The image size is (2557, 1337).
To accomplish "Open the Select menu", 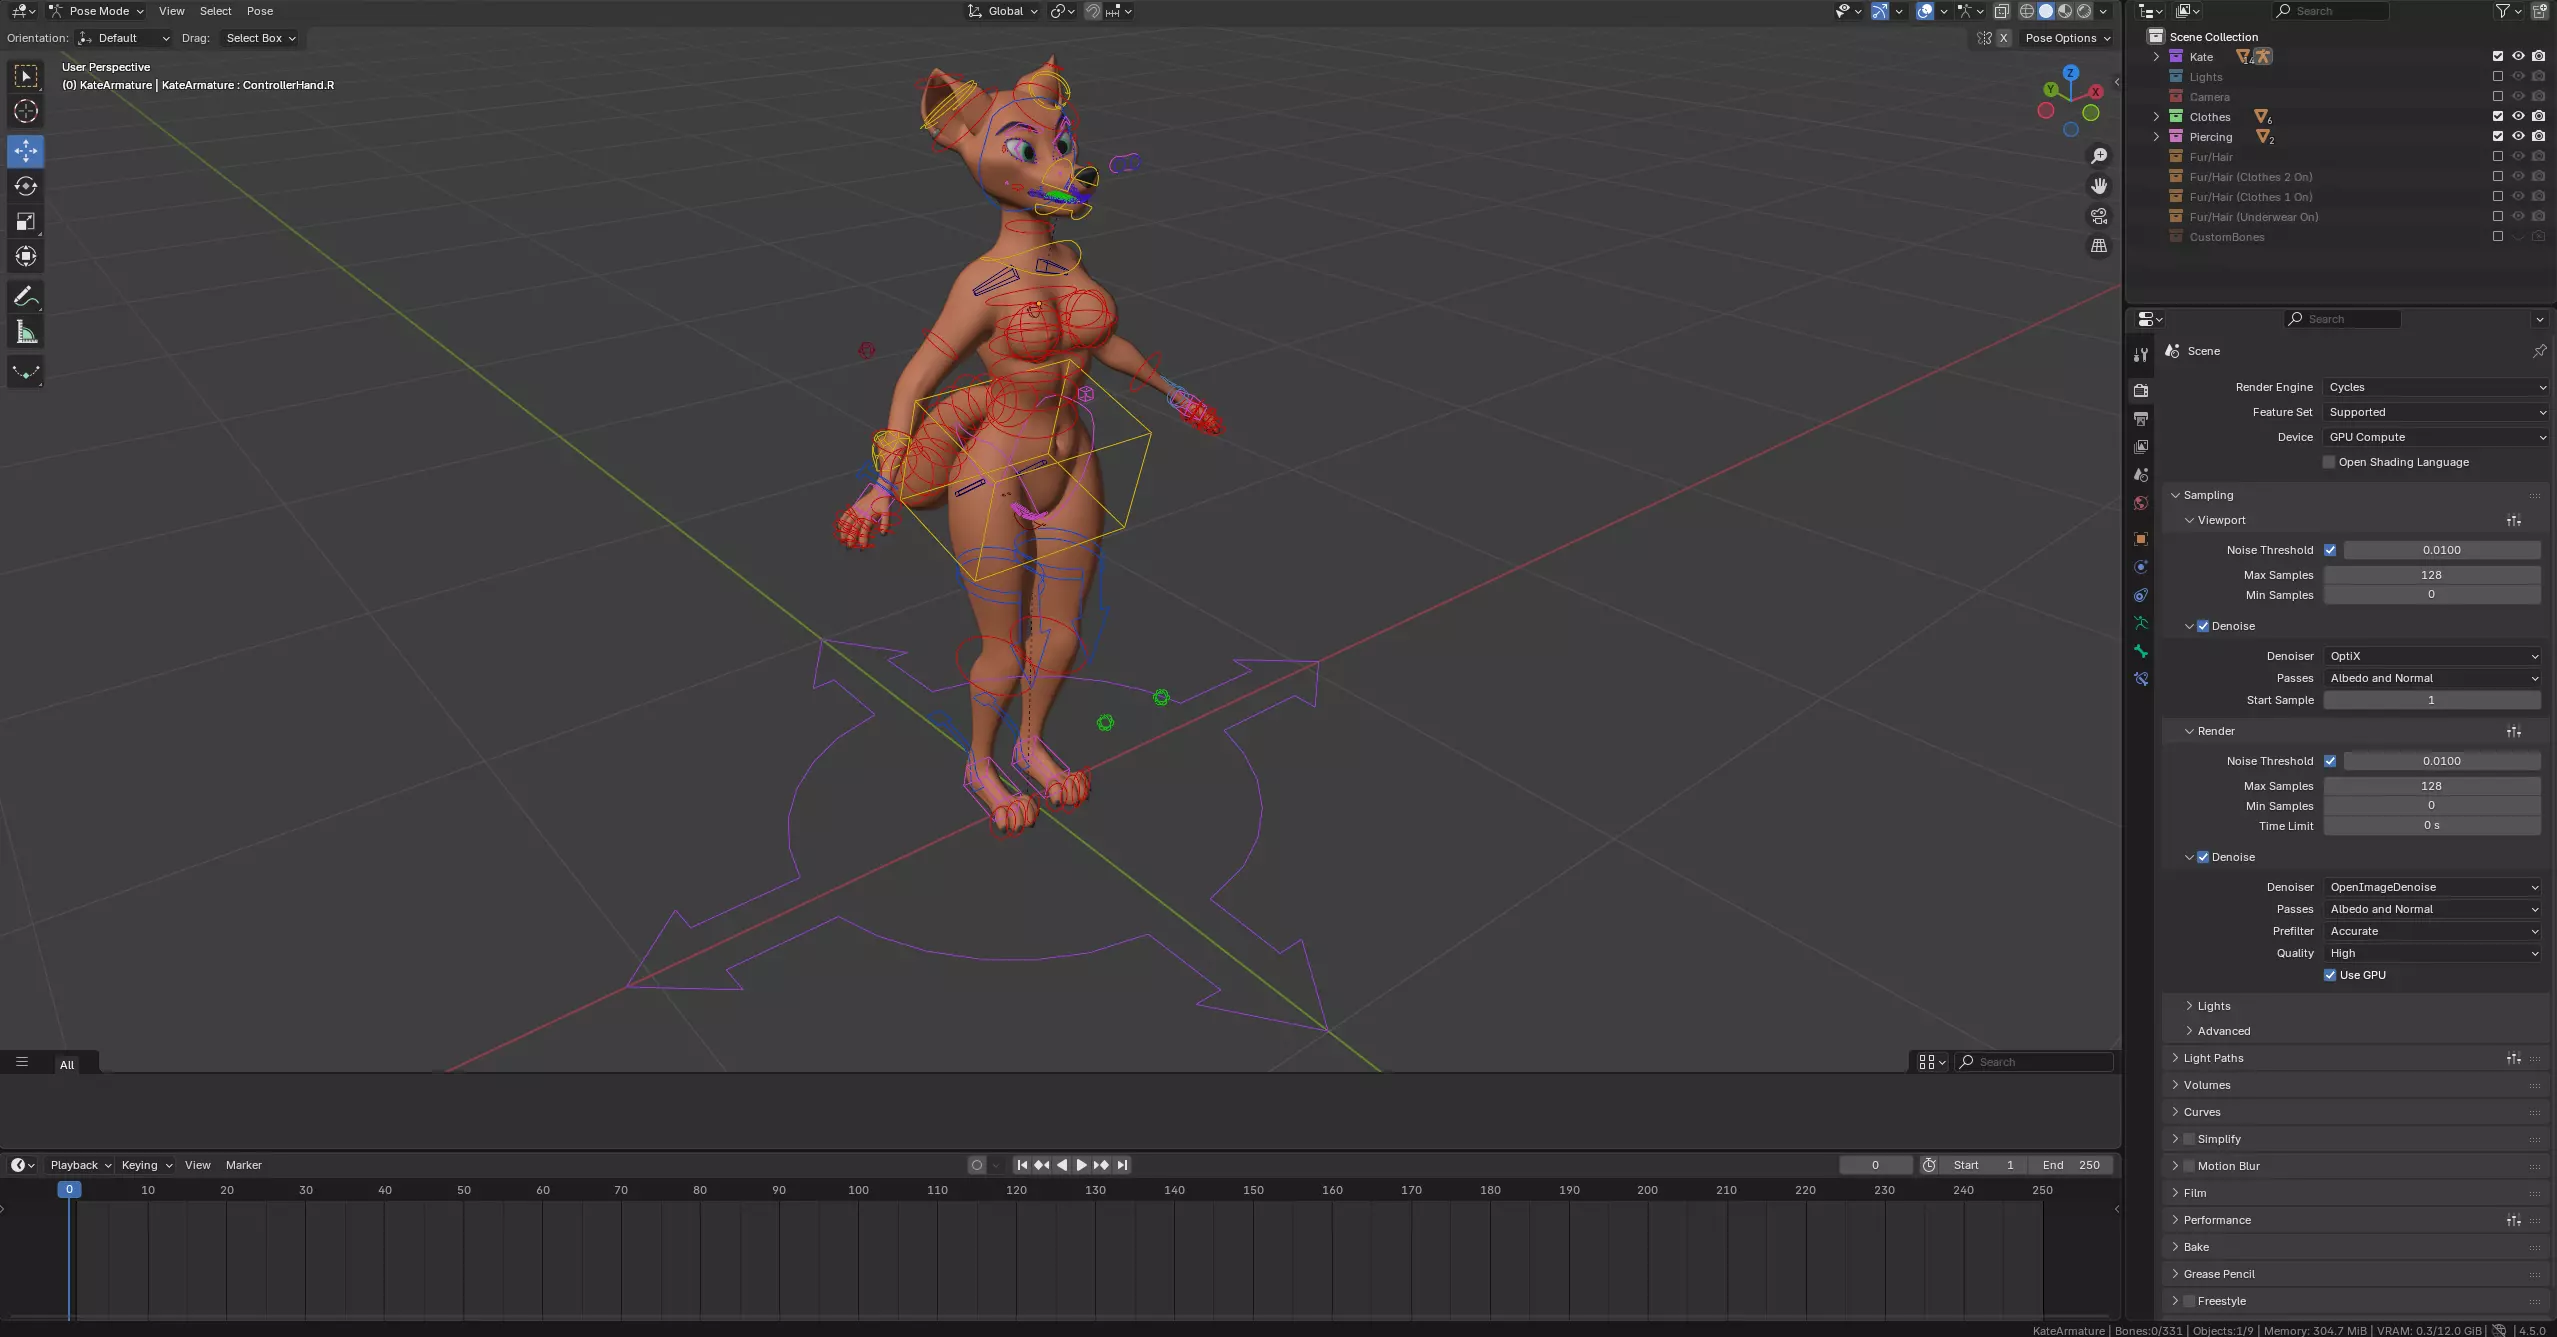I will 215,11.
